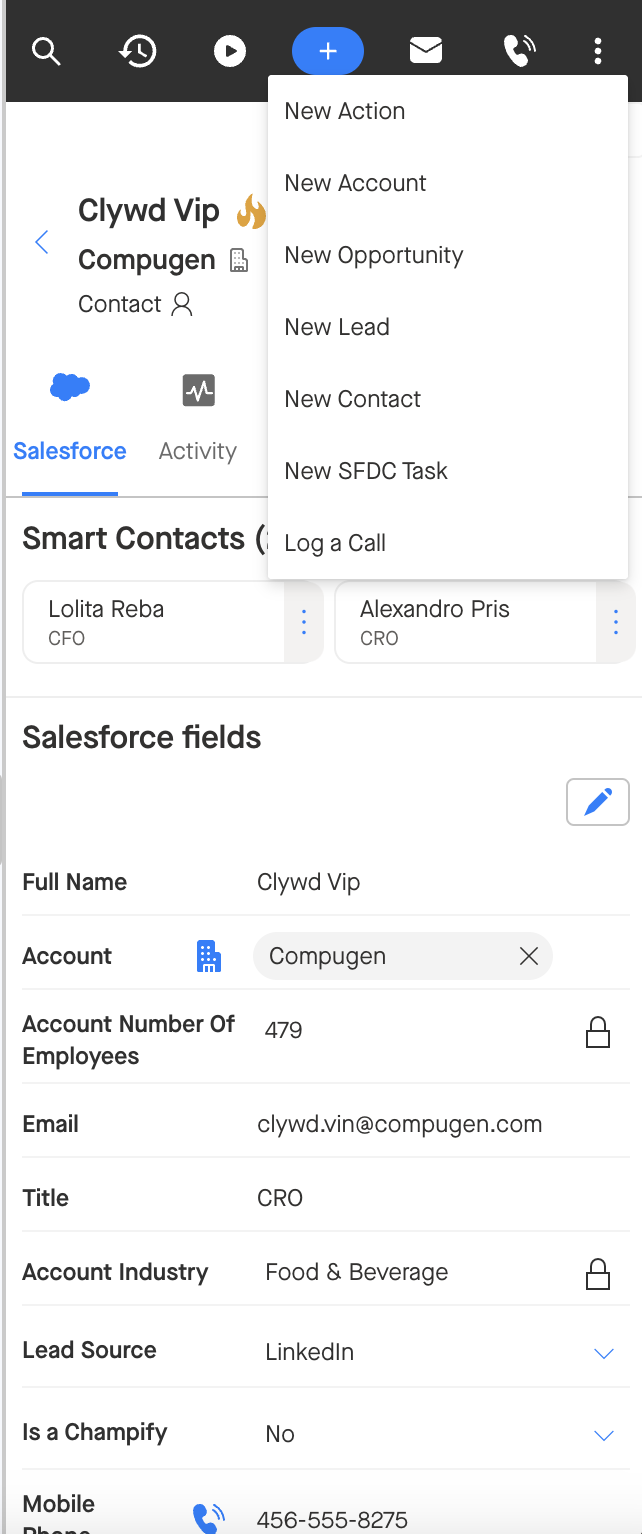Expand the Lead Source dropdown

click(x=603, y=1353)
